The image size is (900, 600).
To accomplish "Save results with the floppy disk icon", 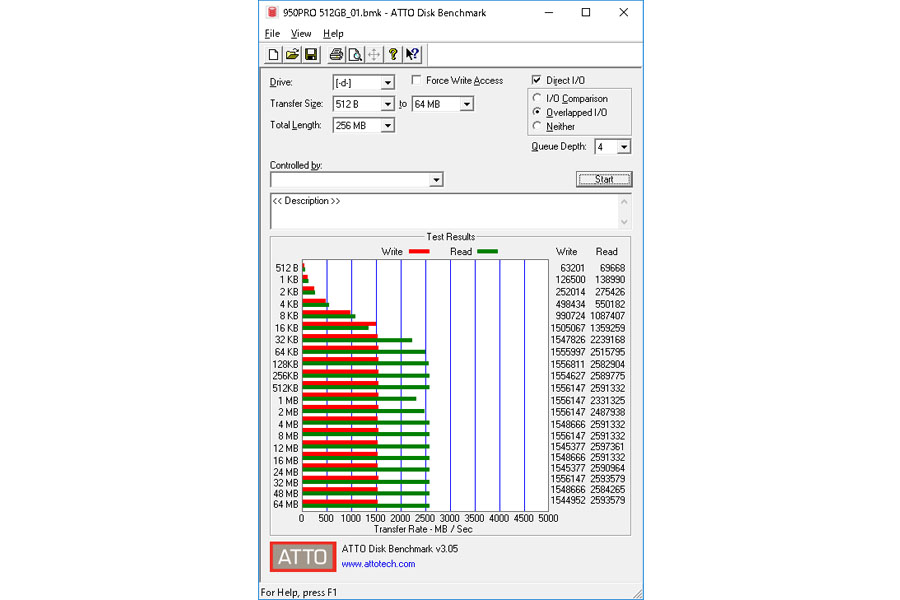I will (x=311, y=55).
